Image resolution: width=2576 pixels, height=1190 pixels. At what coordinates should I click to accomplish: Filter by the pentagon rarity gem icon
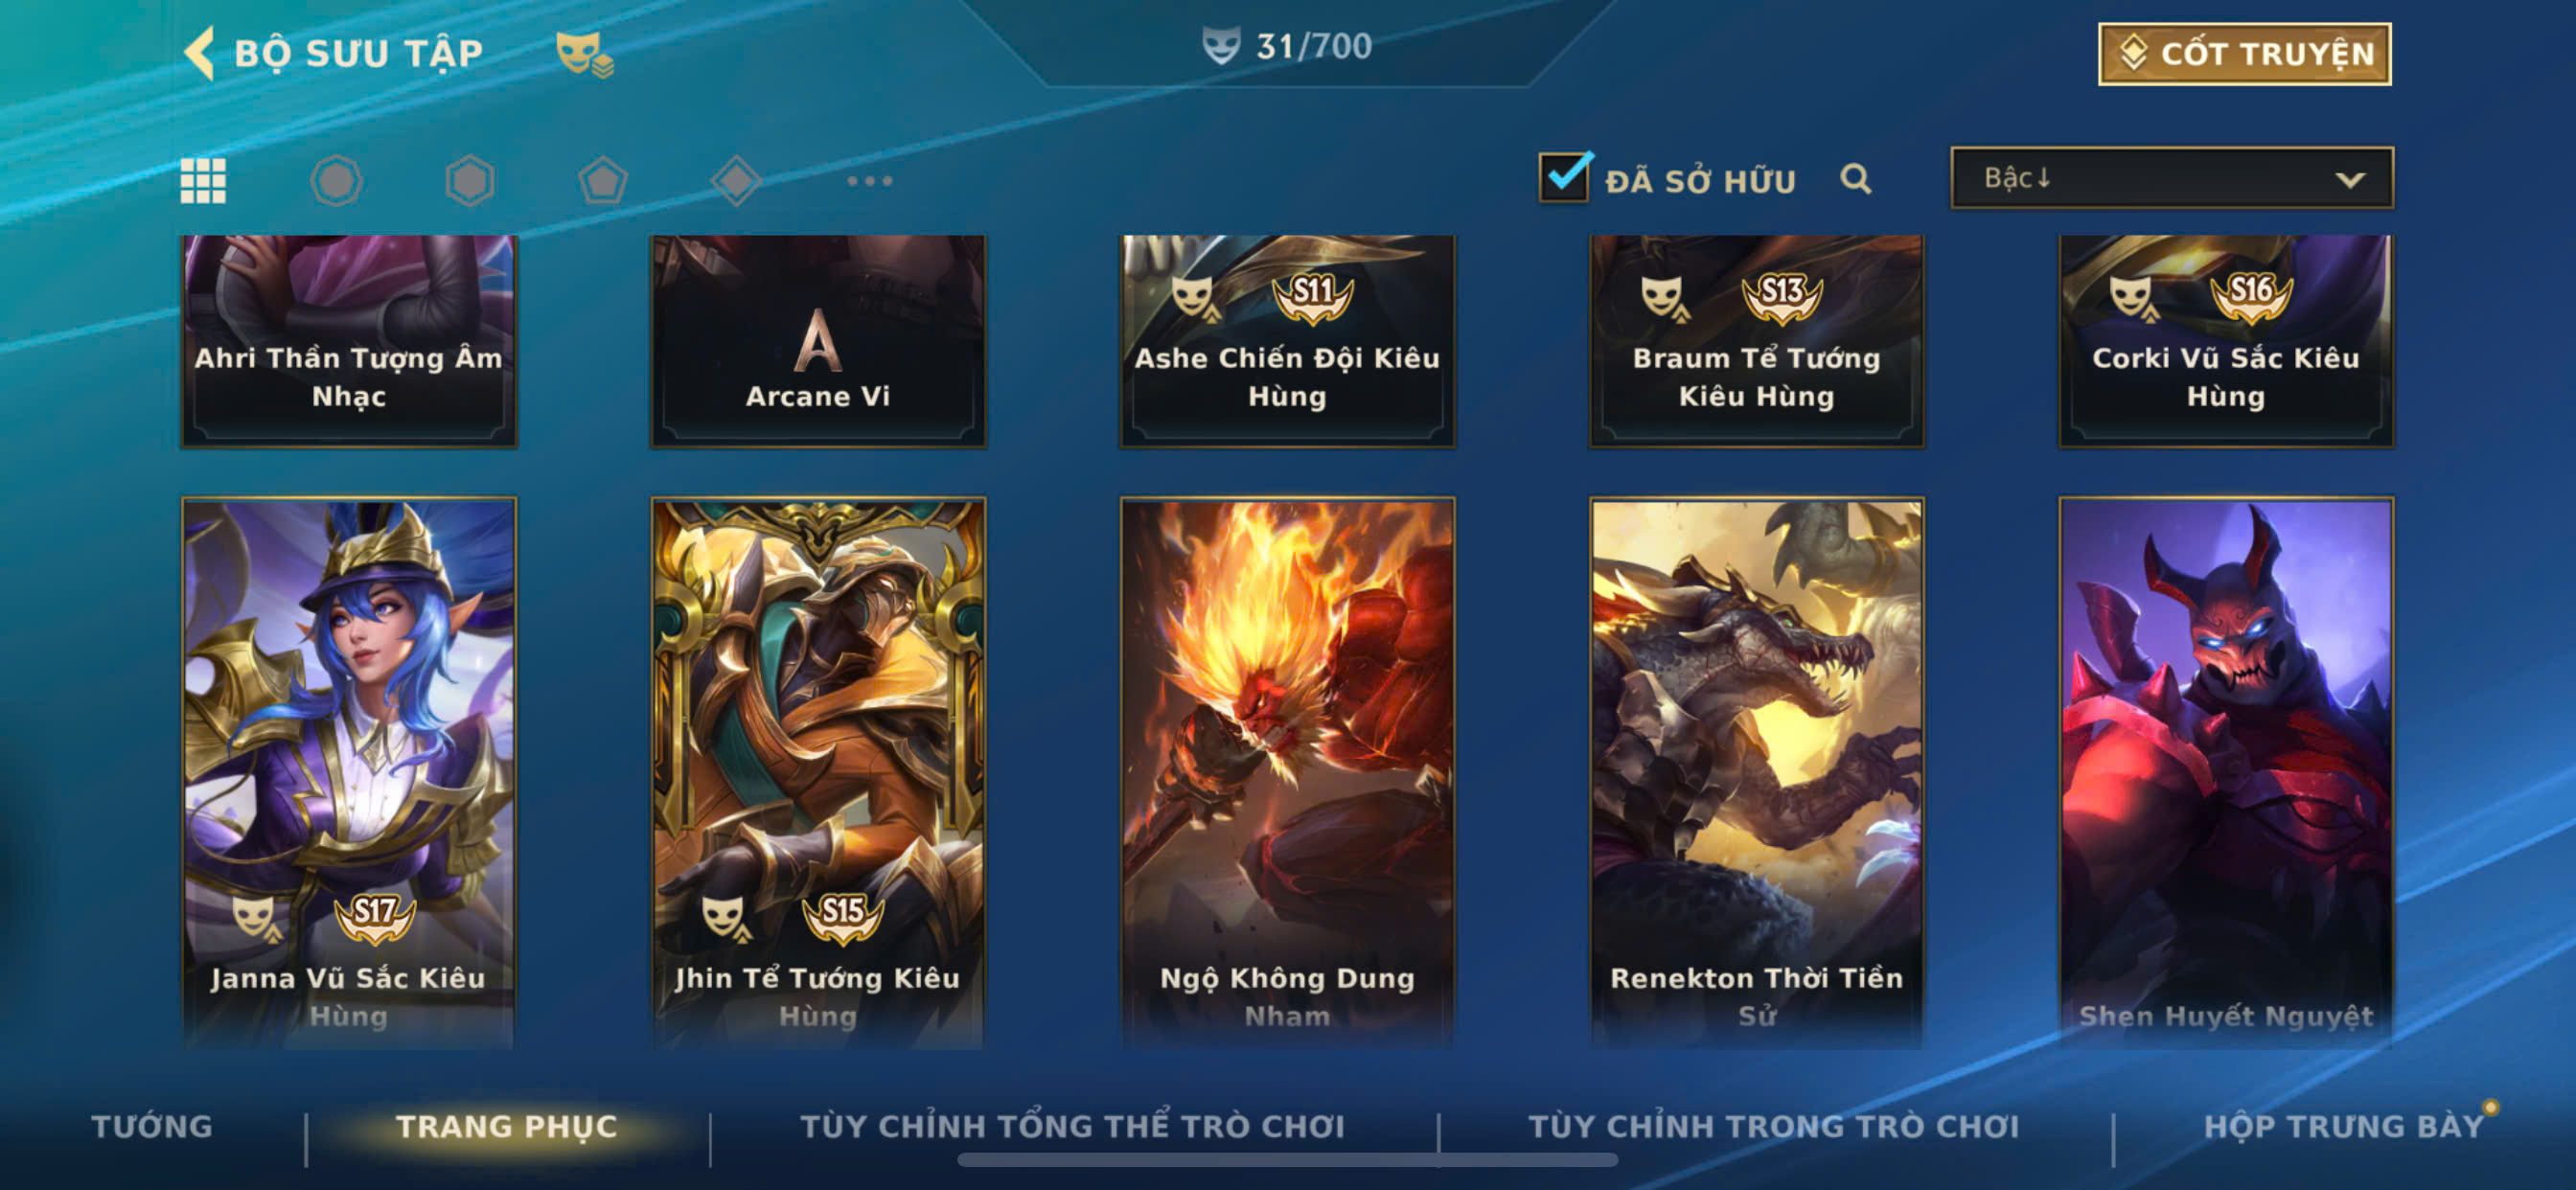tap(603, 181)
